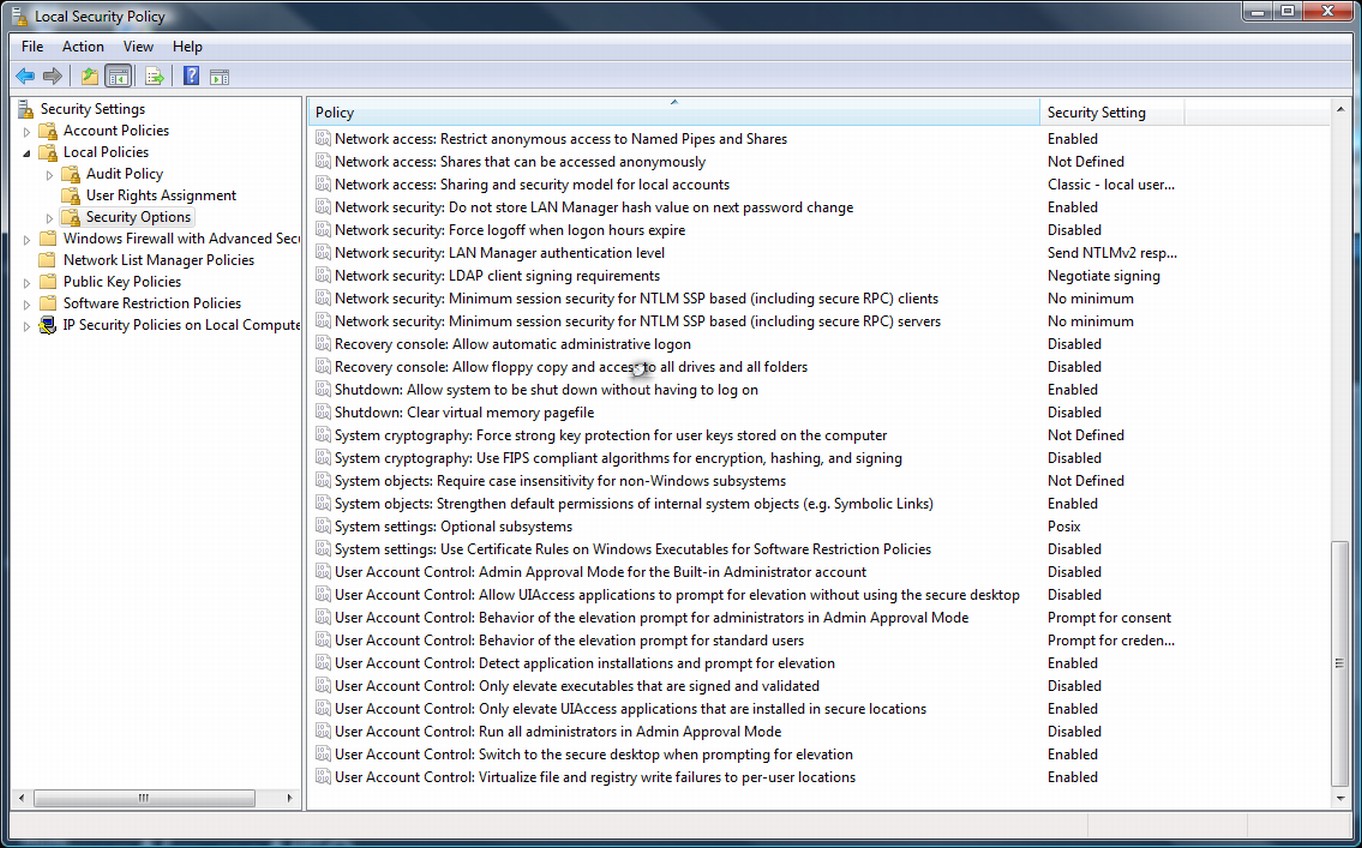Viewport: 1362px width, 848px height.
Task: Select Network security: LAN Manager authentication level policy
Action: [x=499, y=253]
